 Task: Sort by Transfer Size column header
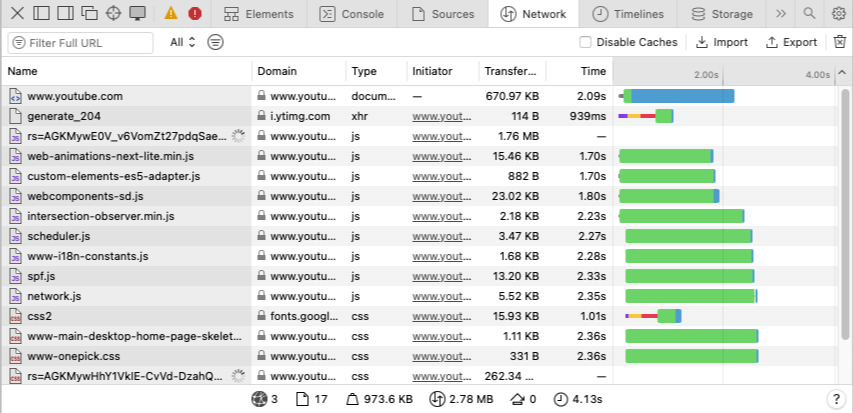point(512,71)
